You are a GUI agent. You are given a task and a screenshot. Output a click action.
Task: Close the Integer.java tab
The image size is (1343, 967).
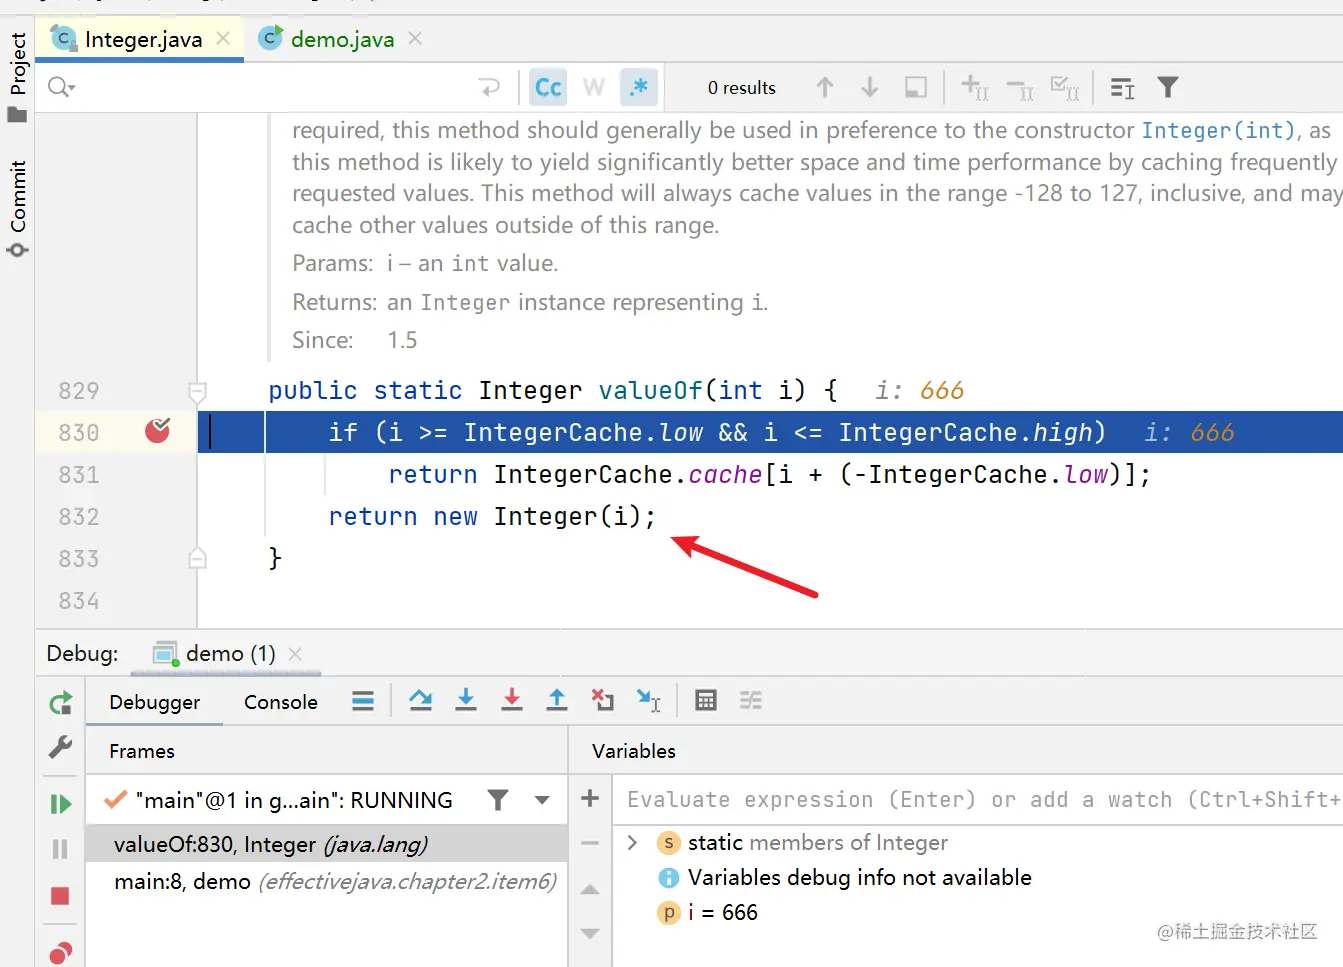point(223,38)
